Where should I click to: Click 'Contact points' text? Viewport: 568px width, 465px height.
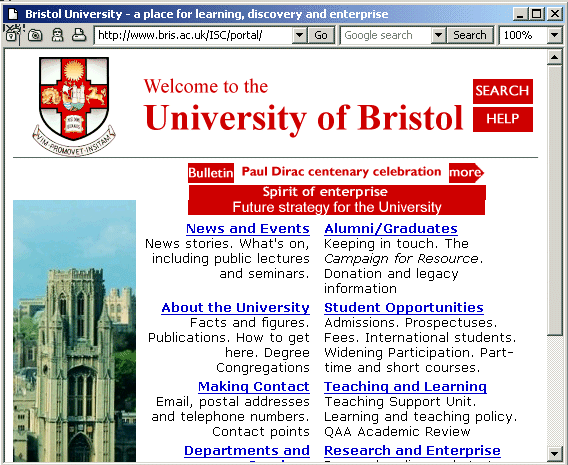261,432
